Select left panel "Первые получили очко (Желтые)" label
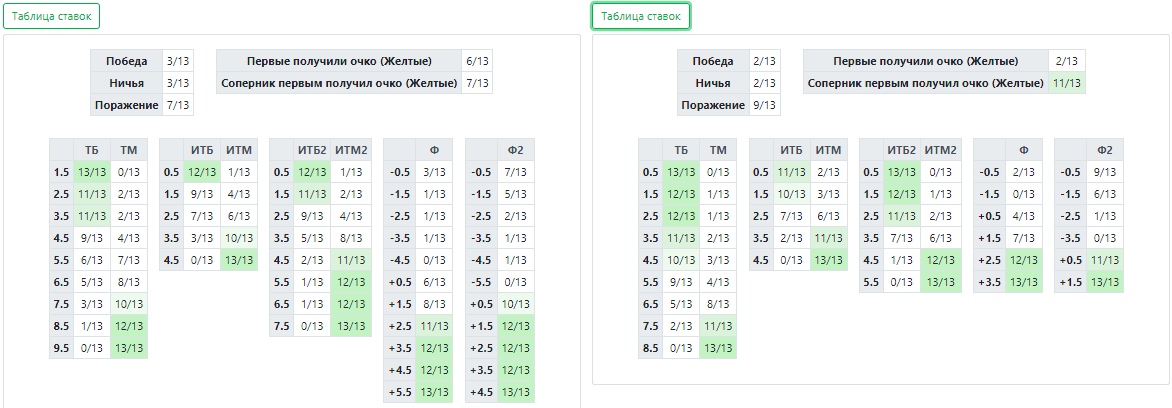 [339, 62]
